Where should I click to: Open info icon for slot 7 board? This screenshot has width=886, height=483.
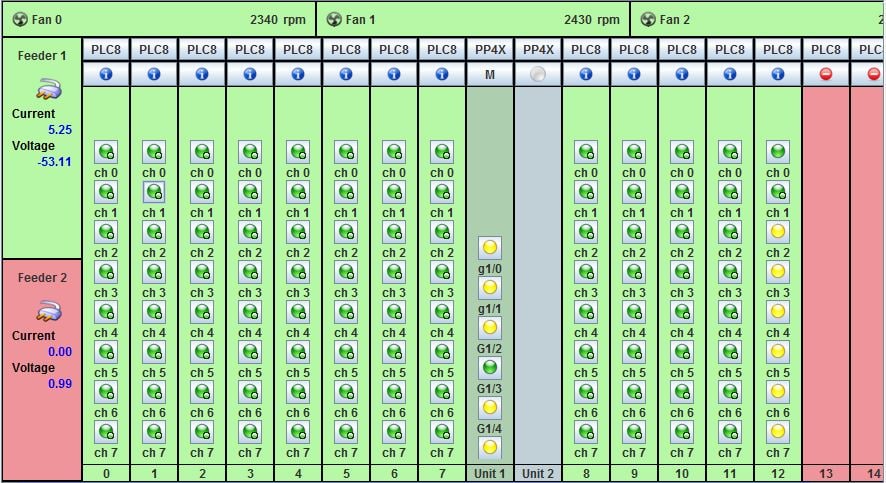coord(442,74)
